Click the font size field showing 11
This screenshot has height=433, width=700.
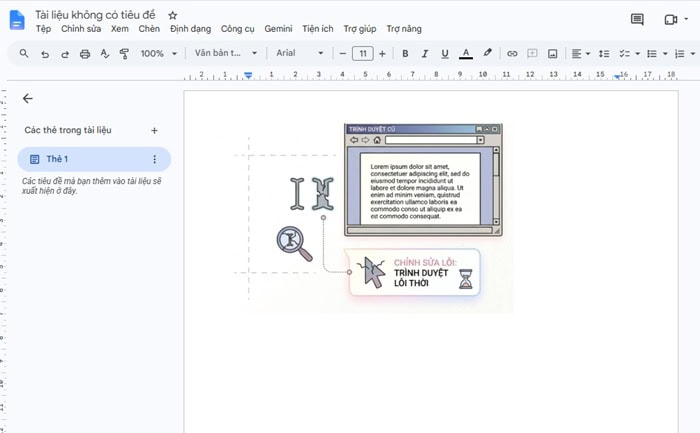(x=362, y=54)
